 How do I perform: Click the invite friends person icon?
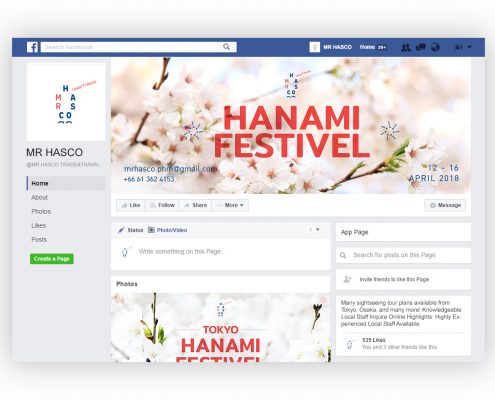347,279
